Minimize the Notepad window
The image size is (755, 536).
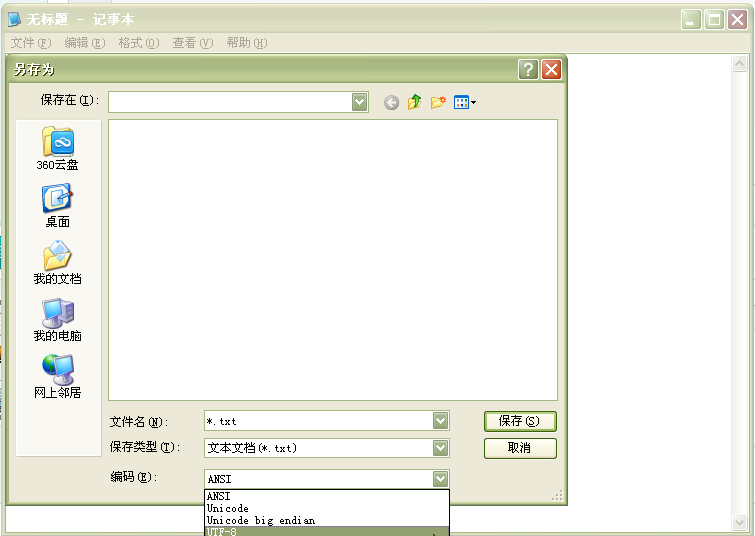click(x=691, y=20)
